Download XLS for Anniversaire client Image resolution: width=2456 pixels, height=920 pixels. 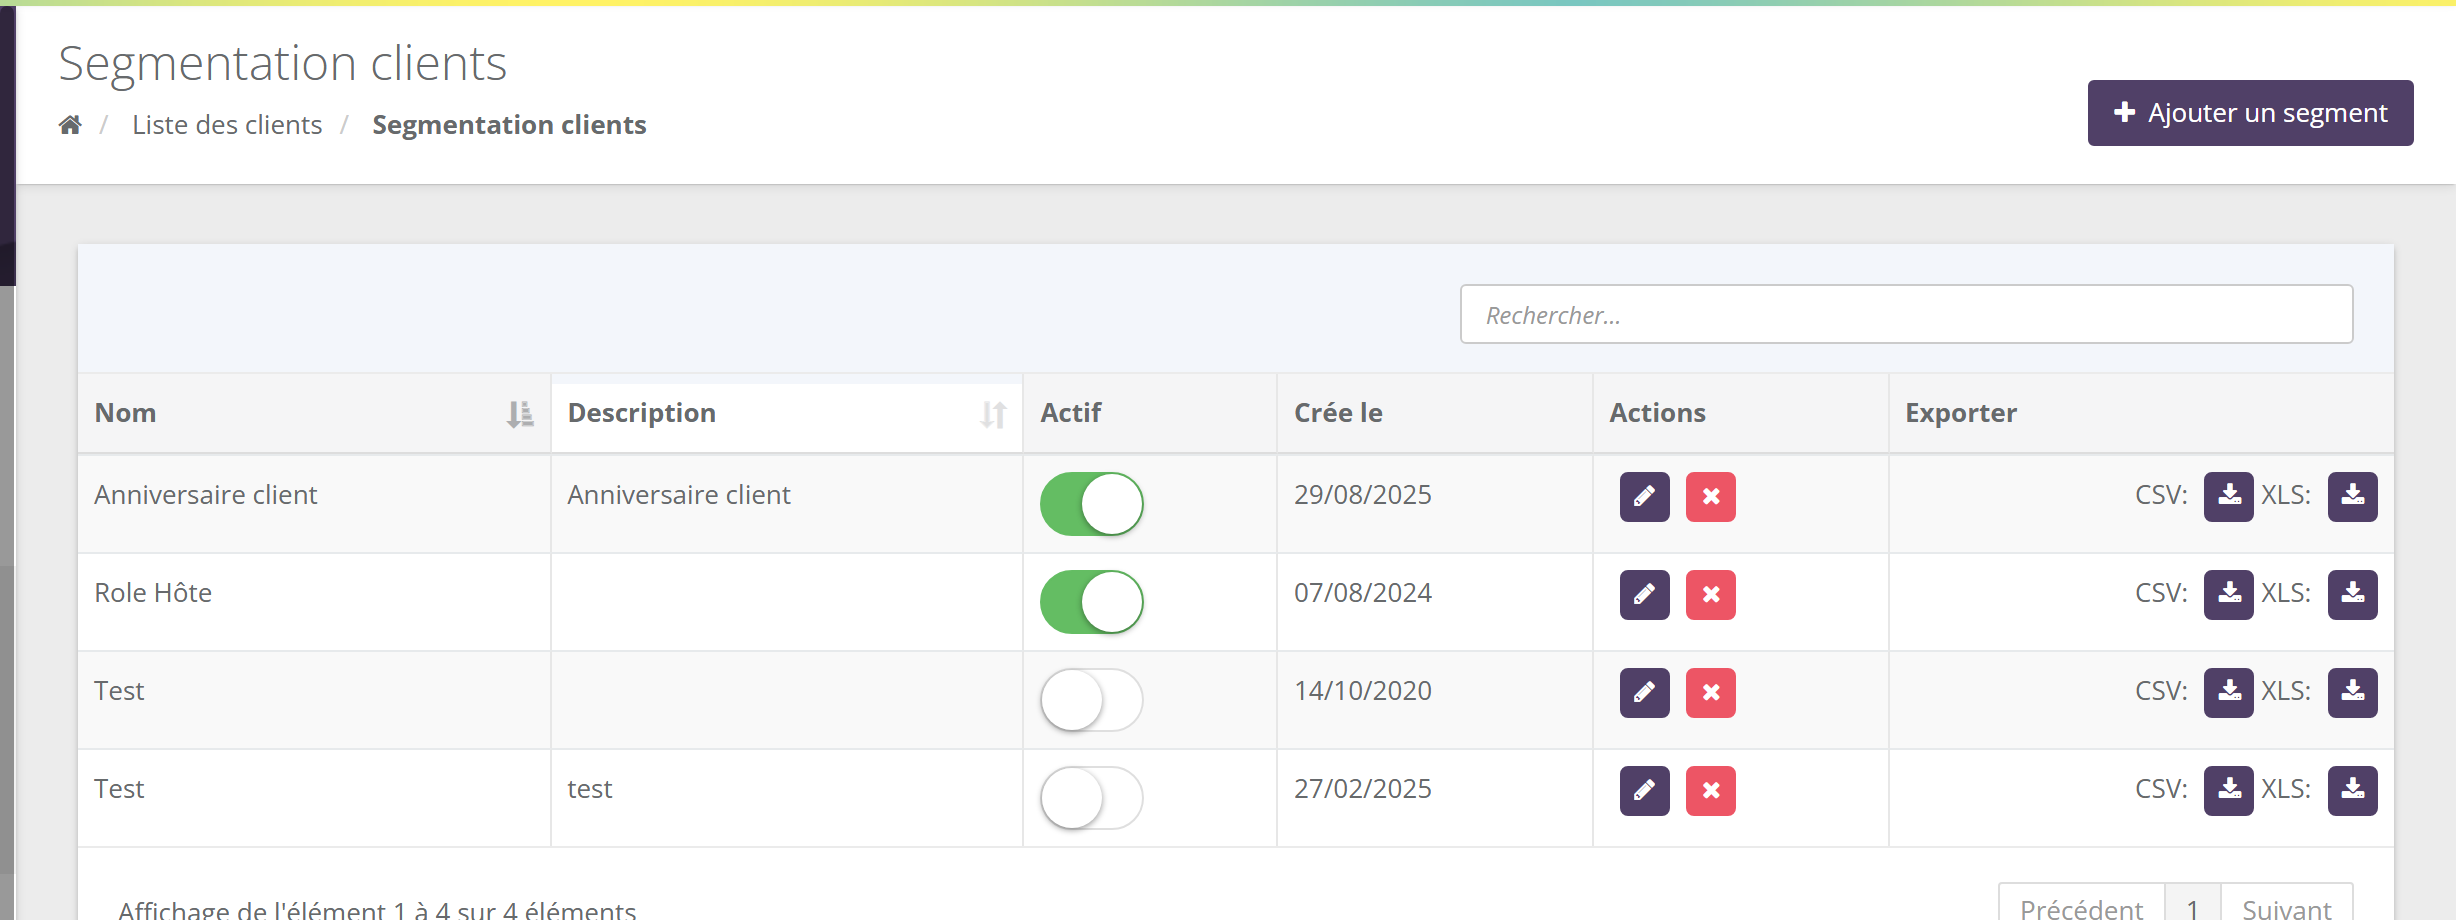pyautogui.click(x=2353, y=497)
